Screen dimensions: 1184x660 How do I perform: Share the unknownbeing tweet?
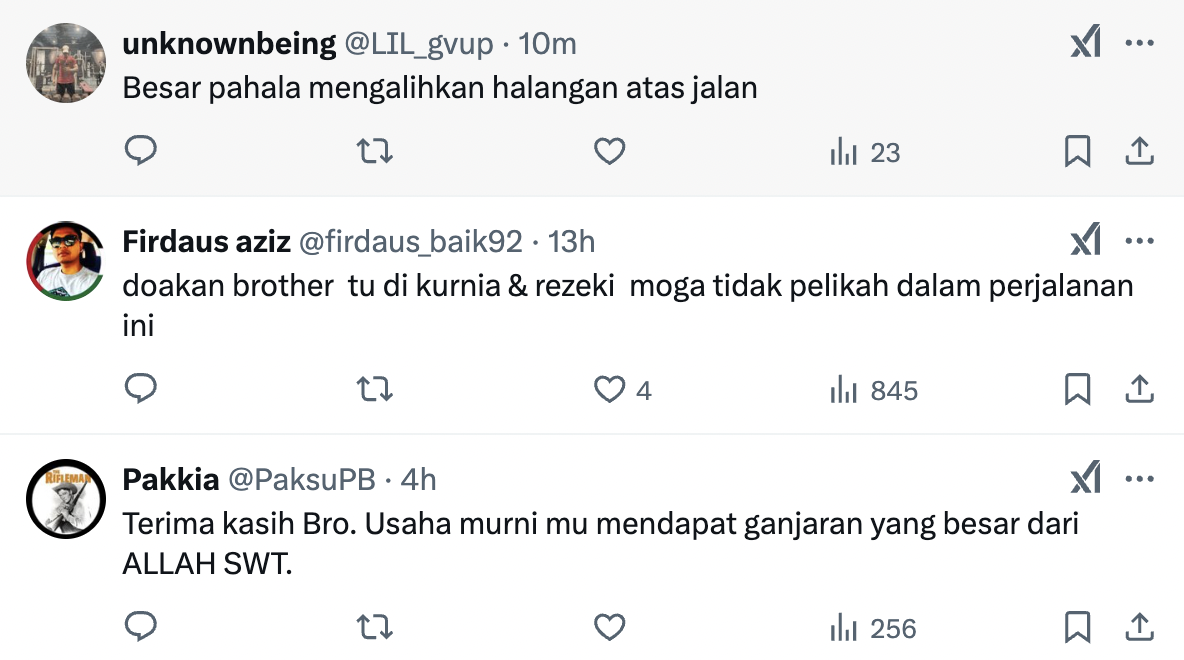[x=1140, y=152]
